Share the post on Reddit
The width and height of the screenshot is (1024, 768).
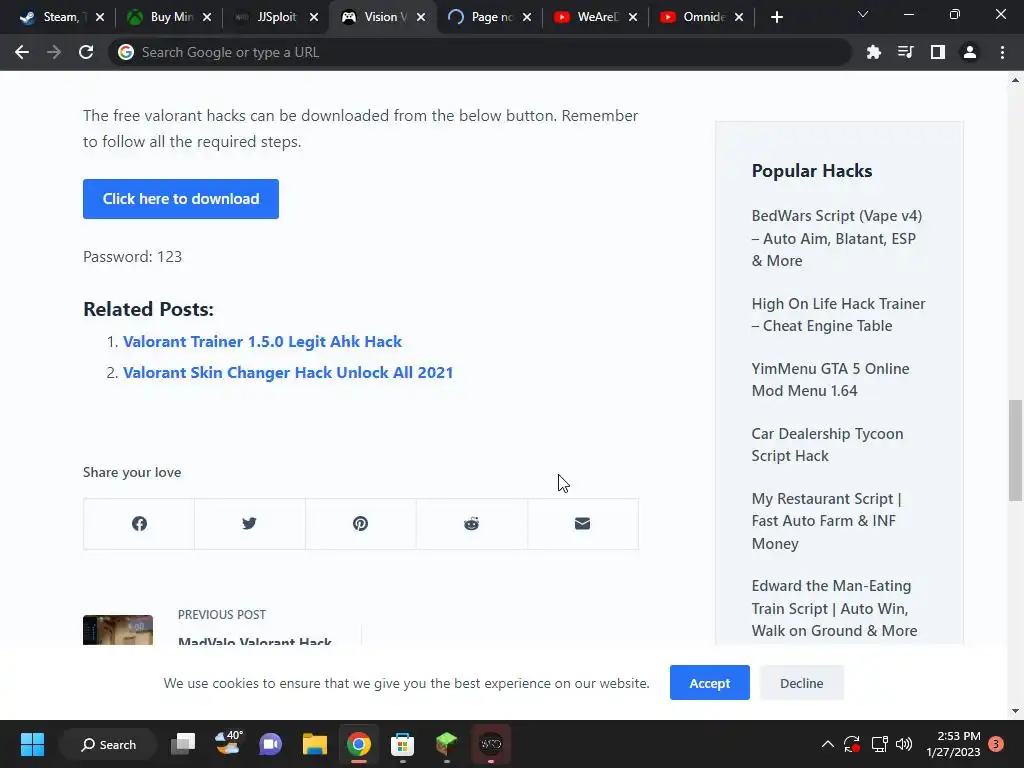pos(472,524)
